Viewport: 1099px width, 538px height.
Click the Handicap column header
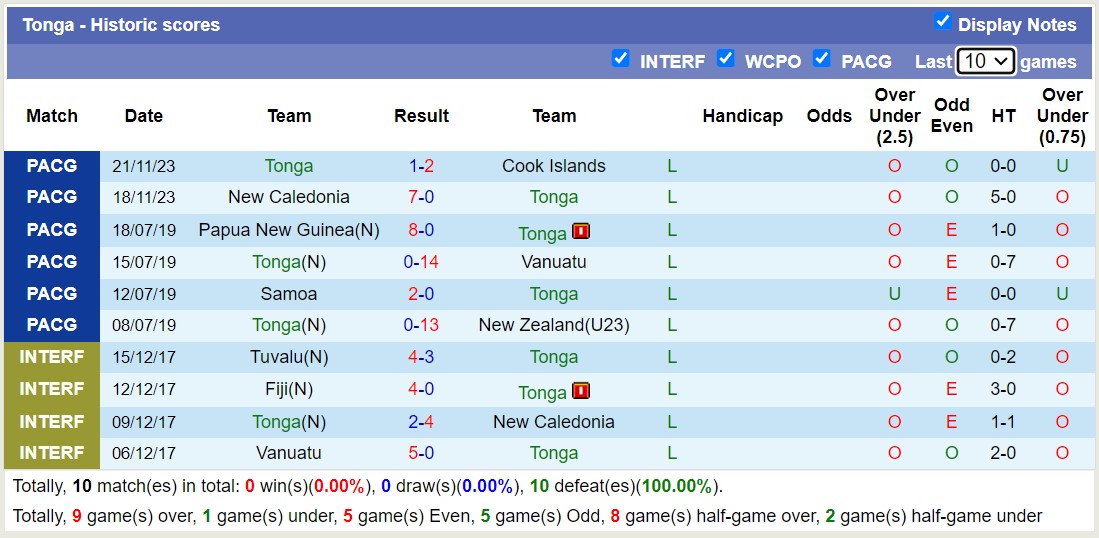tap(742, 116)
